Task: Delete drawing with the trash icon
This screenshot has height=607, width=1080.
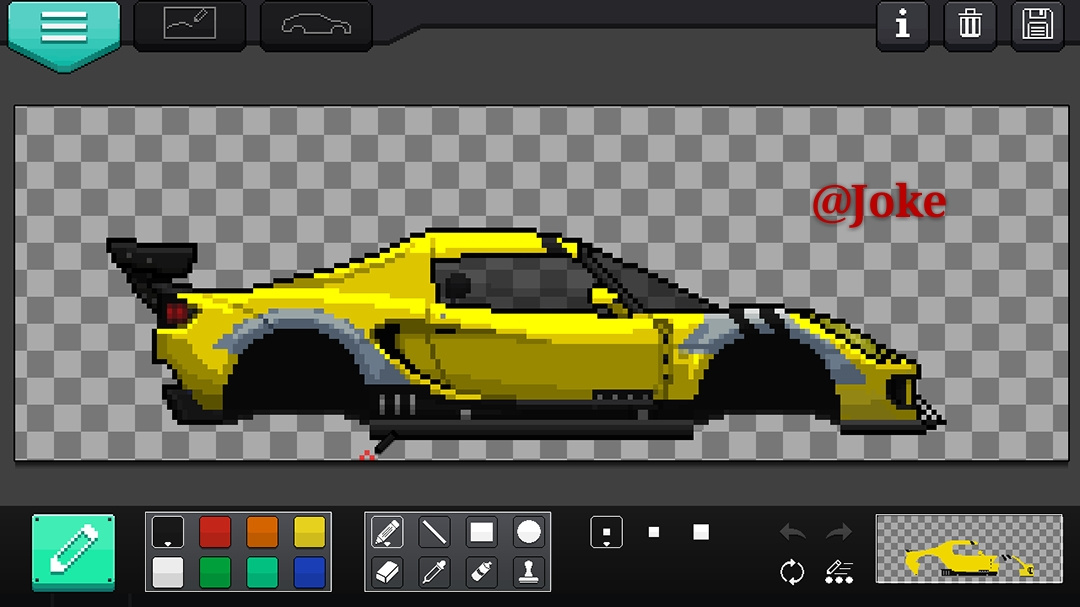Action: 970,25
